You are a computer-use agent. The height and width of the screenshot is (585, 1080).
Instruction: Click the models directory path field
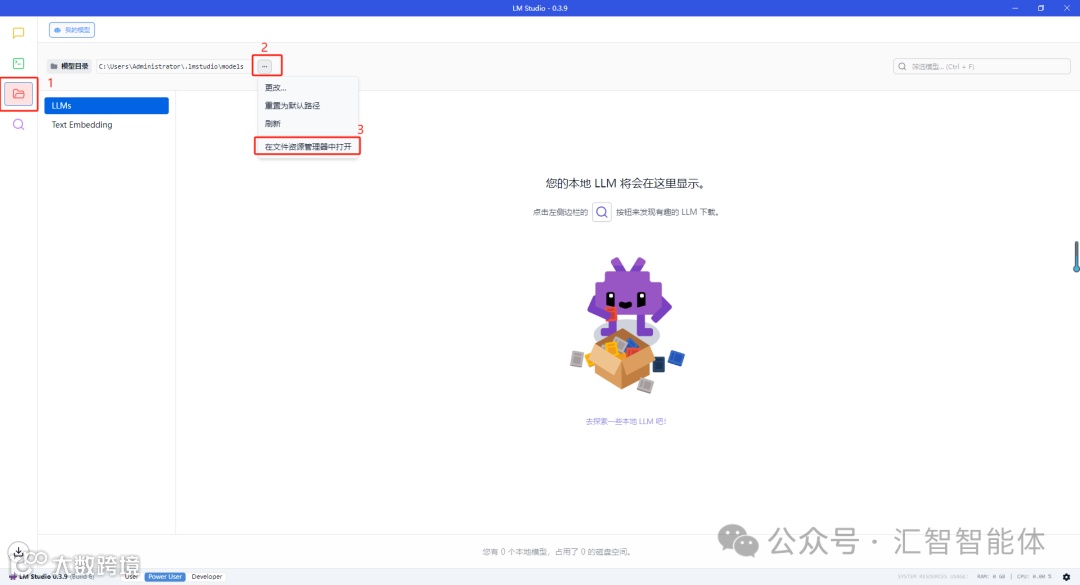pyautogui.click(x=174, y=66)
